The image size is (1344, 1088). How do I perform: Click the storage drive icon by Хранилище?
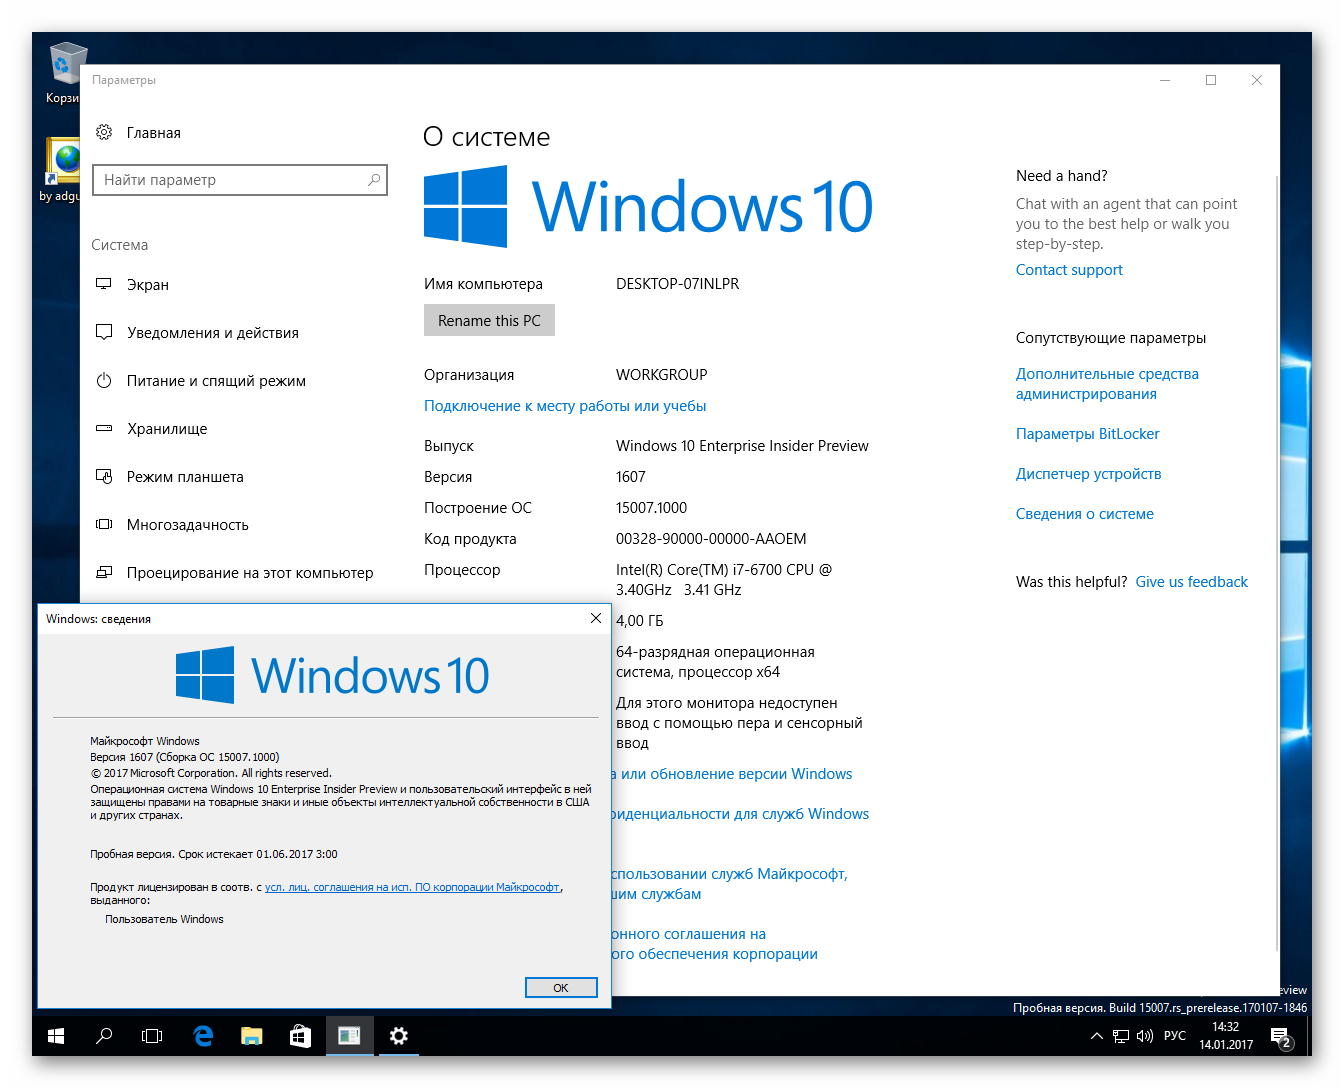coord(104,428)
